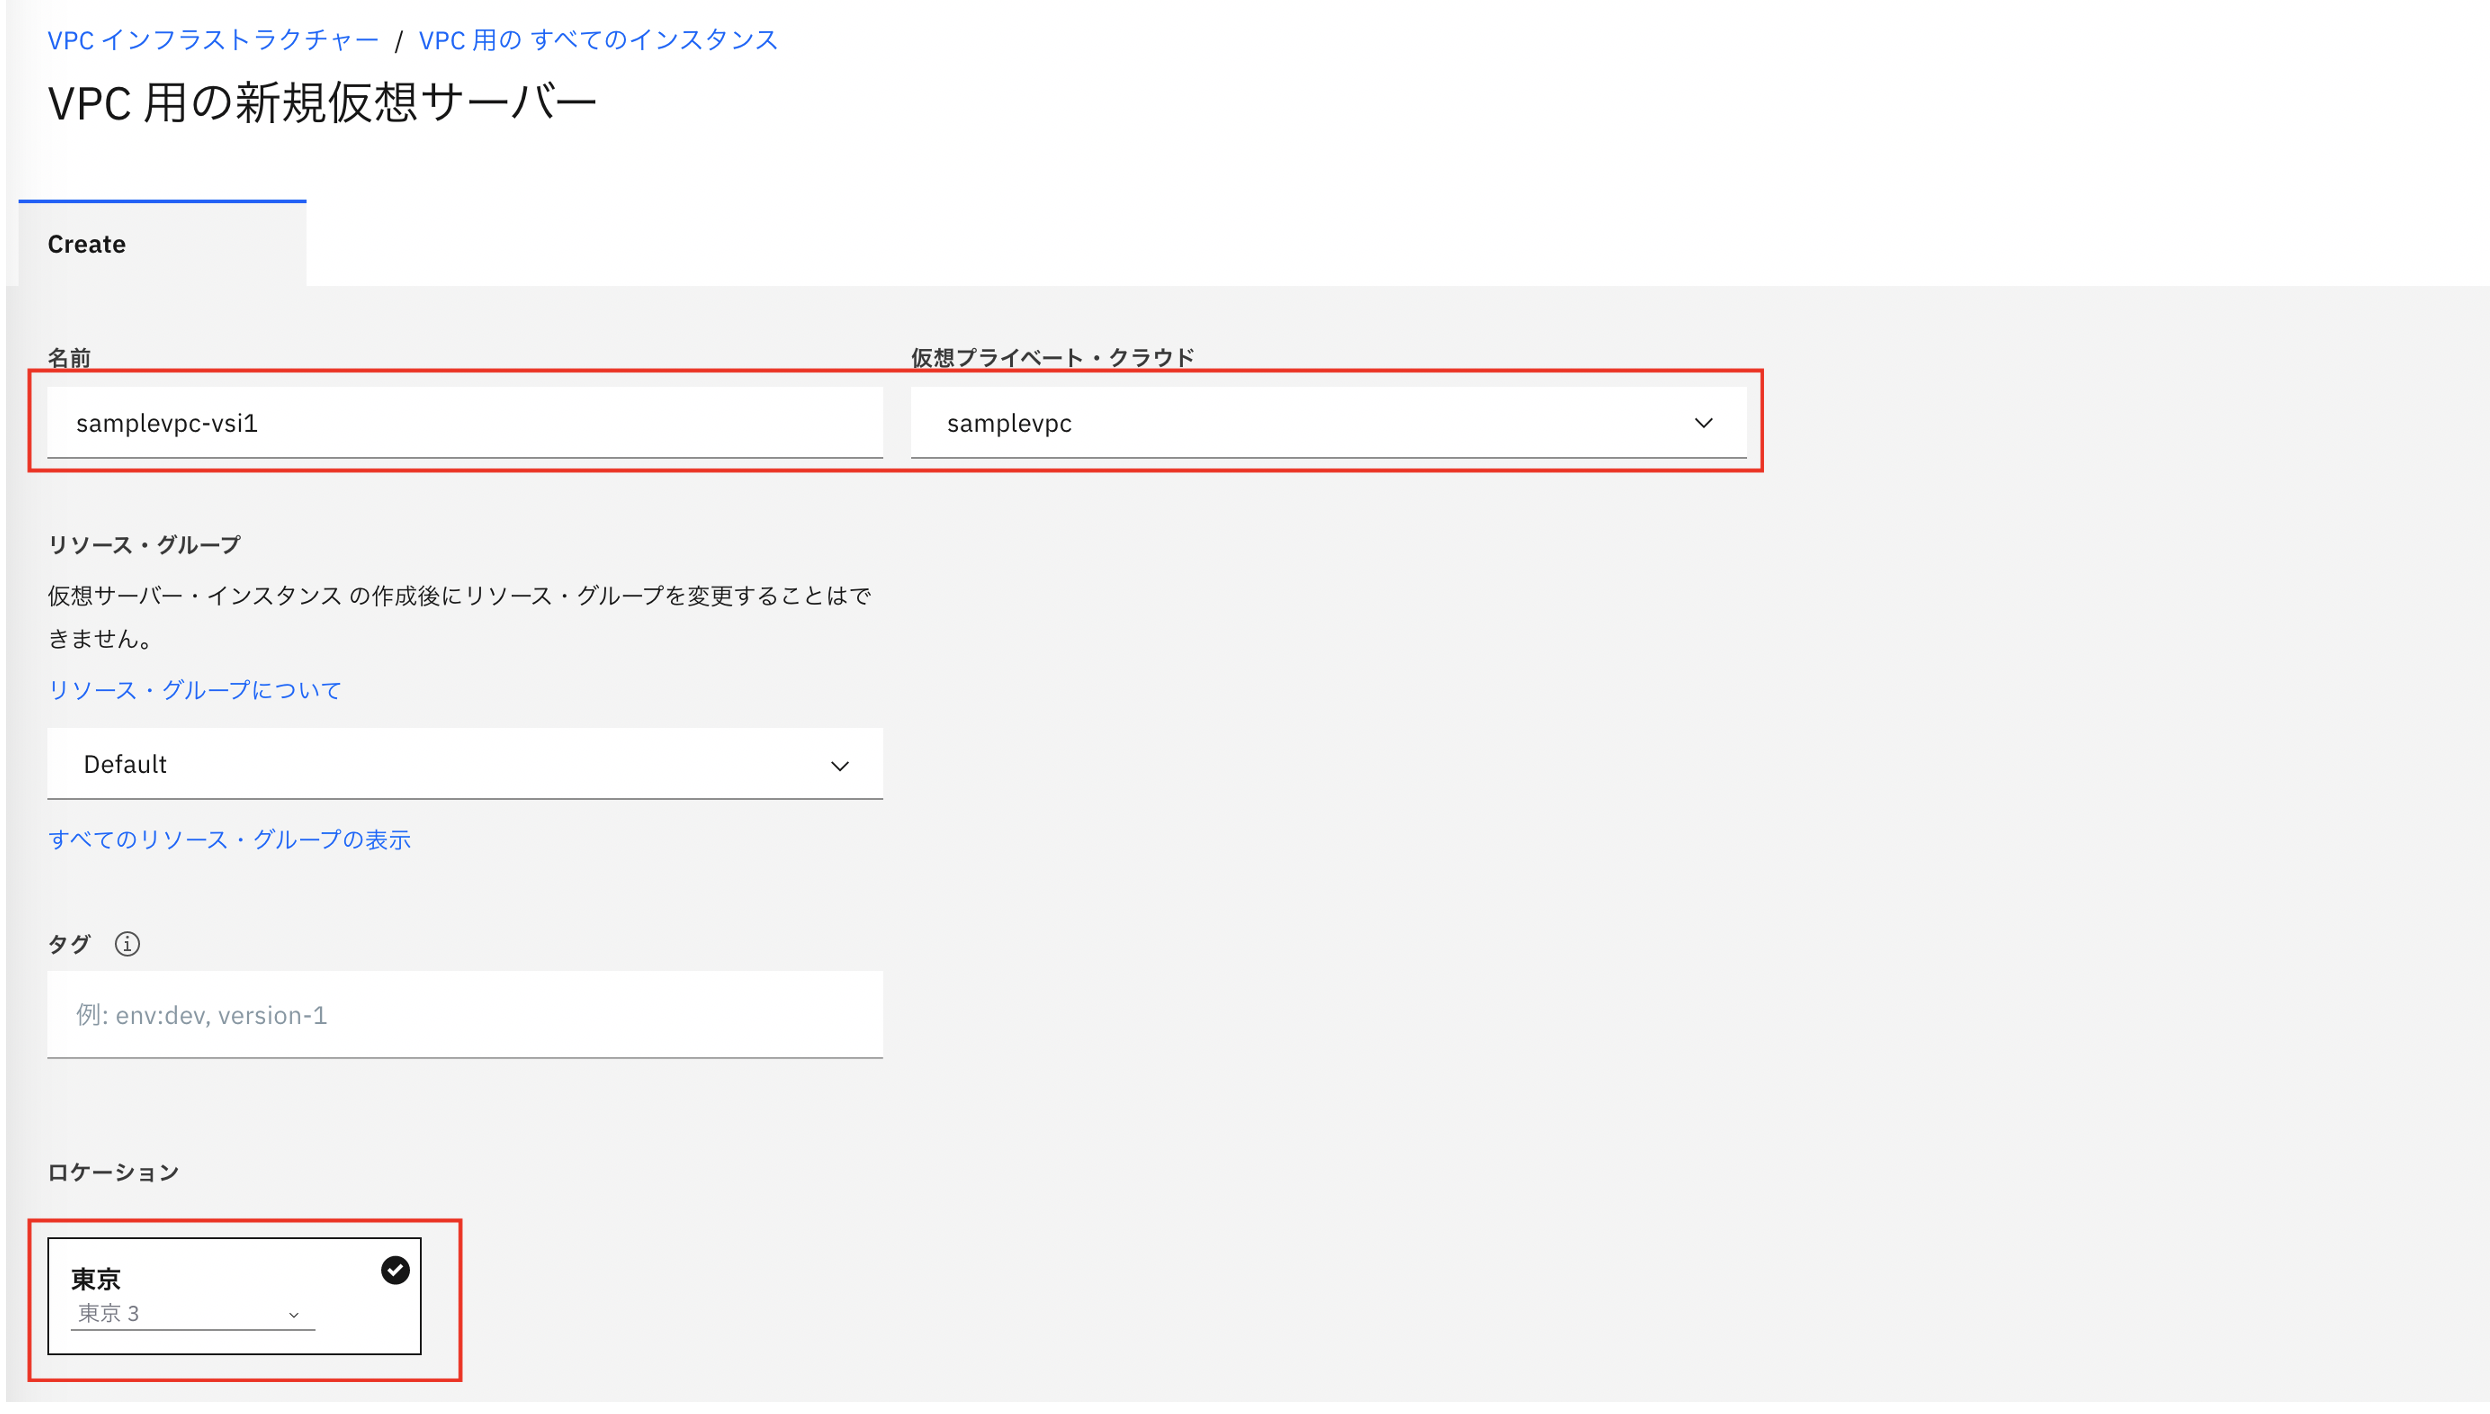Viewport: 2490px width, 1414px height.
Task: Click the 仮想プライベート・クラウド field label
Action: click(x=1052, y=358)
